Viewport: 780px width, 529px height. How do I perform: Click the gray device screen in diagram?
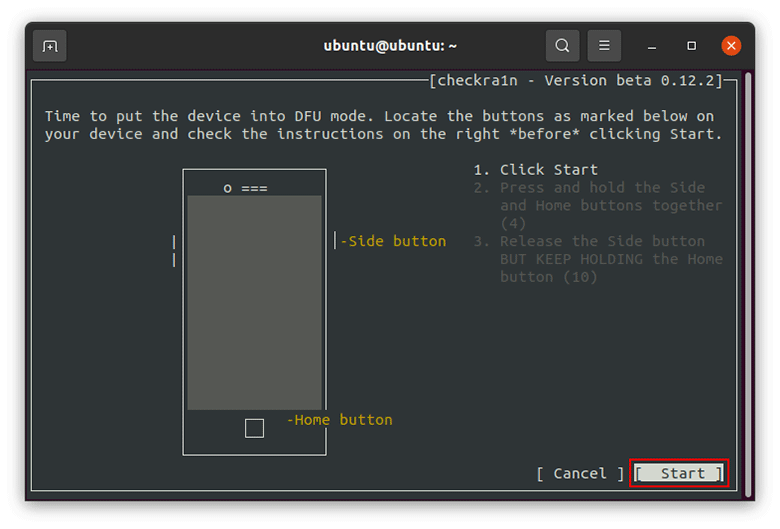(254, 303)
